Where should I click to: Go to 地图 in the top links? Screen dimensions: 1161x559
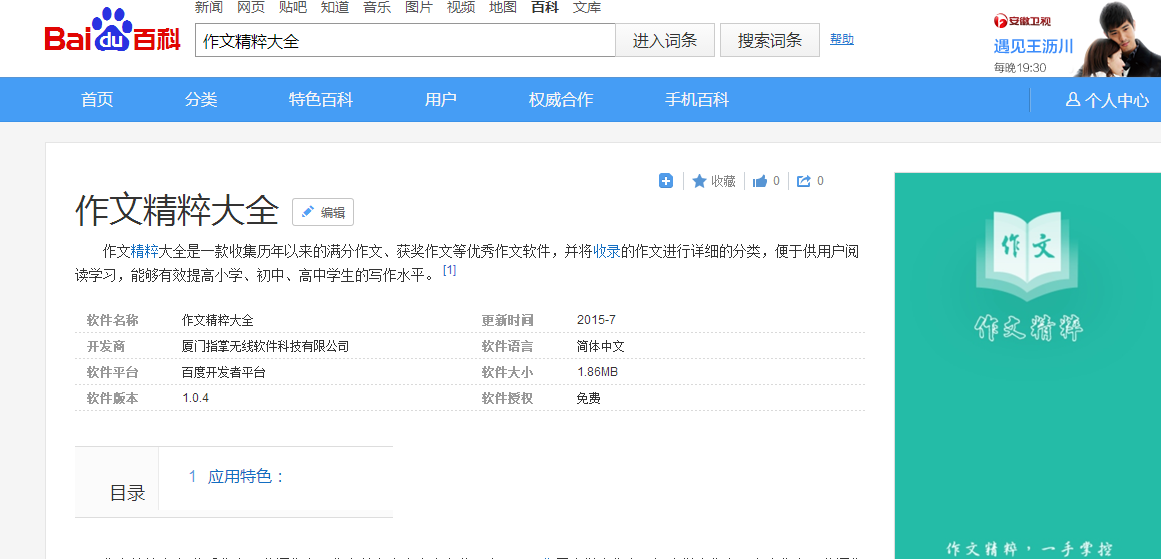[503, 7]
